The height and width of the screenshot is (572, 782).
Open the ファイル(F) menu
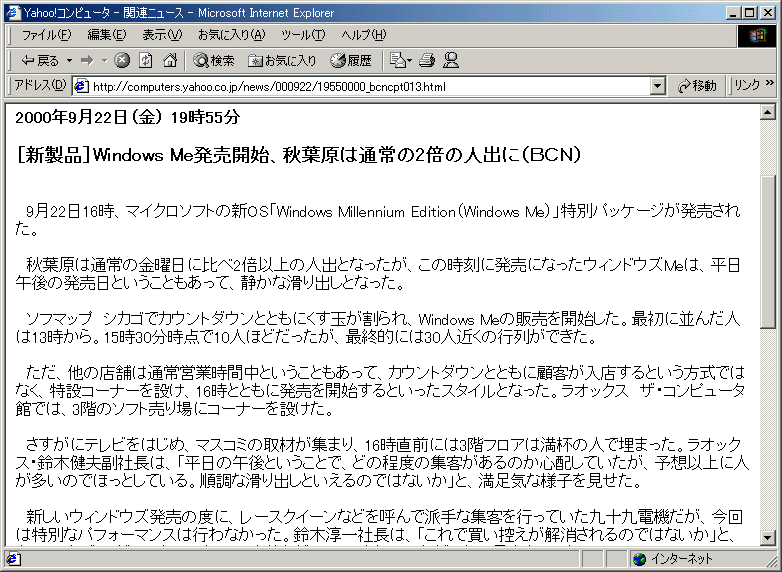(x=46, y=35)
